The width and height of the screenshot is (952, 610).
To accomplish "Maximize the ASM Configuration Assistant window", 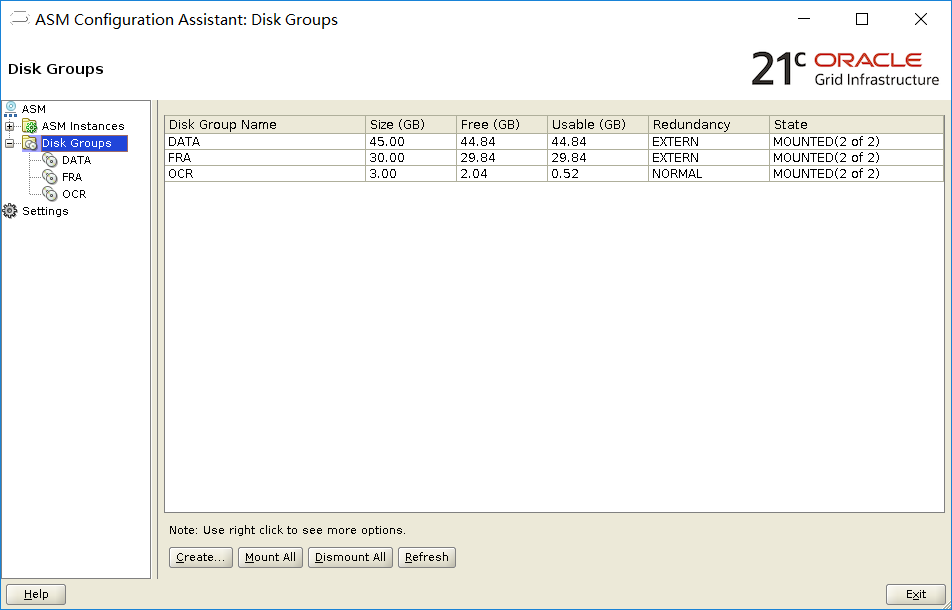I will [x=862, y=19].
